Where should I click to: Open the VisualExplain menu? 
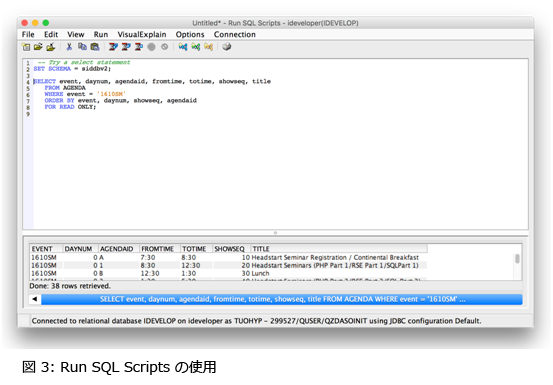[x=142, y=34]
